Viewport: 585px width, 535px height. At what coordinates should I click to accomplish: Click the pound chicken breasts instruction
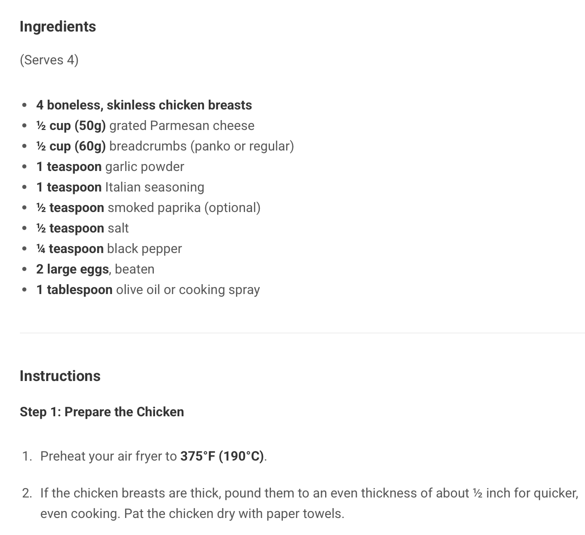point(309,503)
